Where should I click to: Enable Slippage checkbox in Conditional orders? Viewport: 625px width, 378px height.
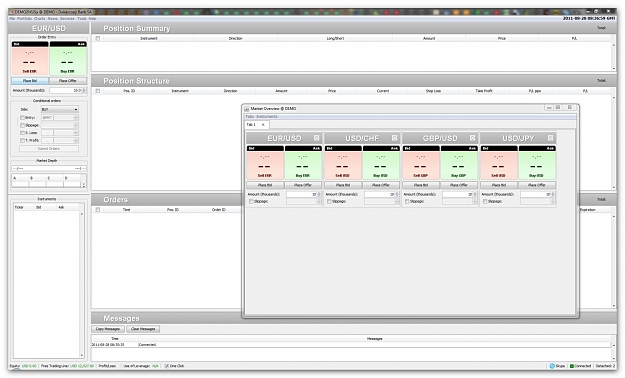22,125
